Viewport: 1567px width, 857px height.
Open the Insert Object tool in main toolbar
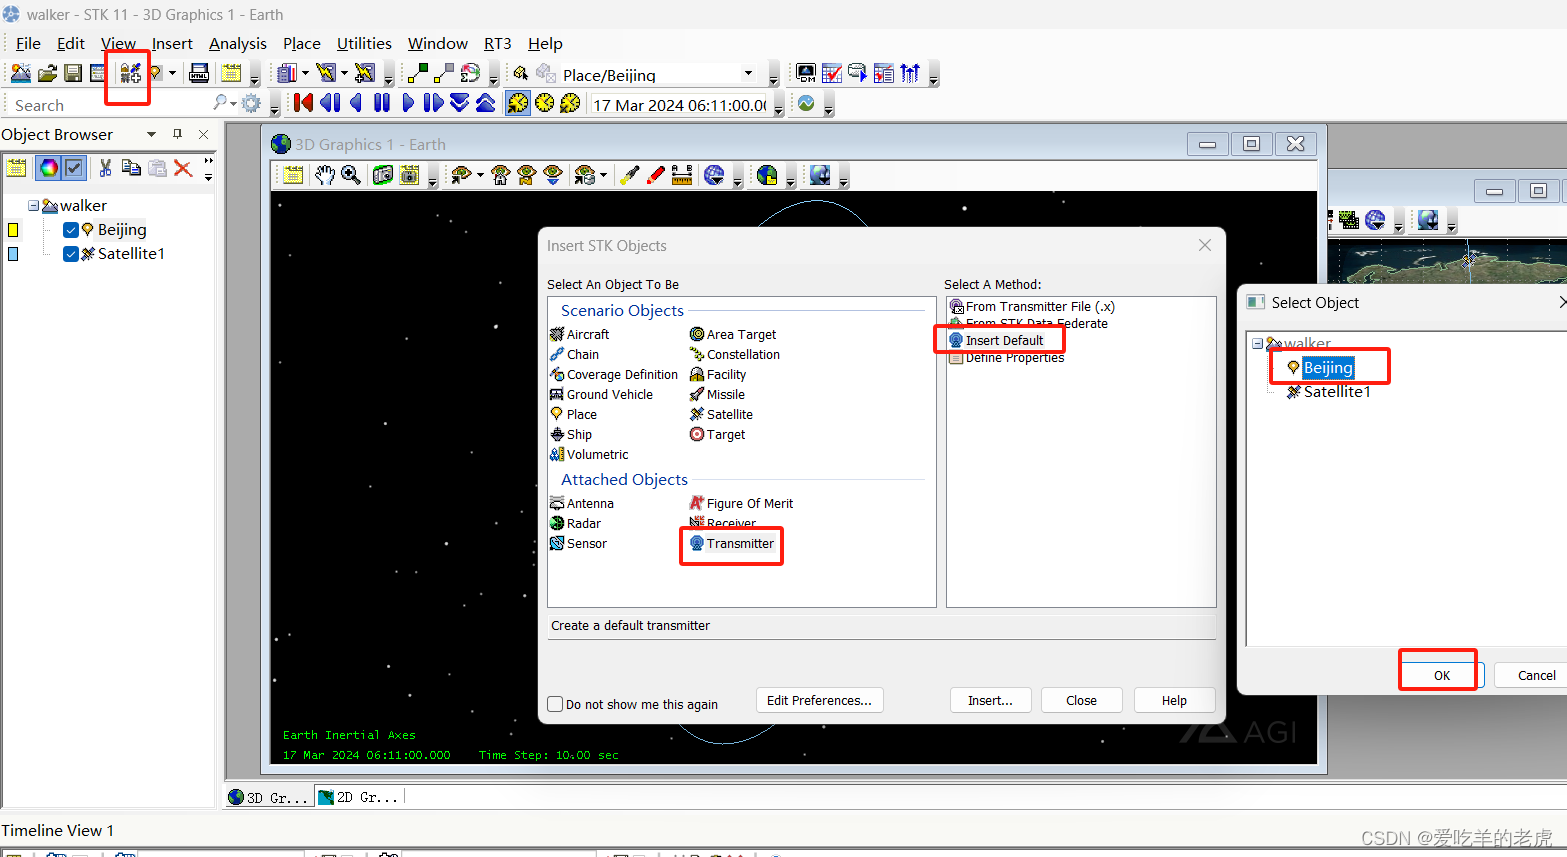click(x=130, y=73)
